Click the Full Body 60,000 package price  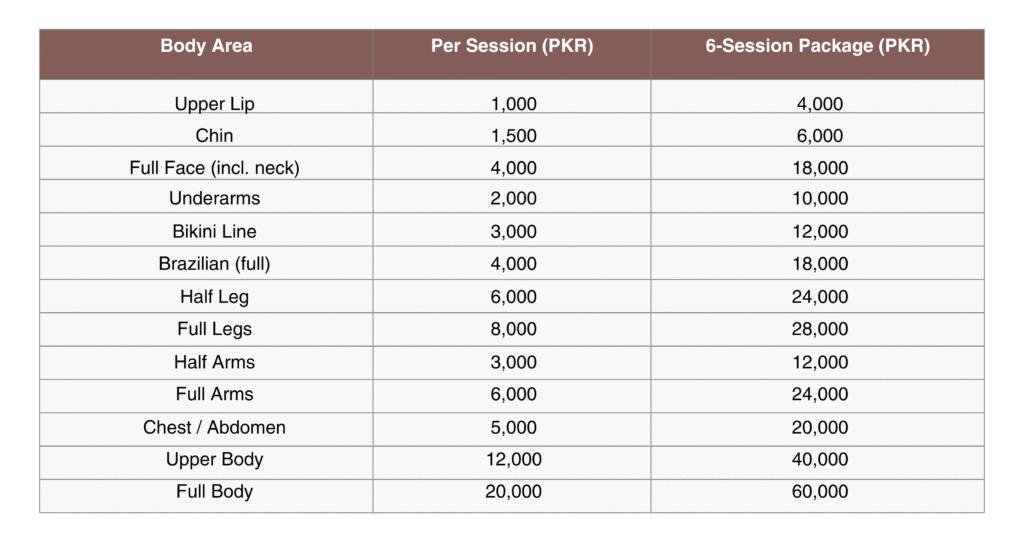click(x=819, y=491)
